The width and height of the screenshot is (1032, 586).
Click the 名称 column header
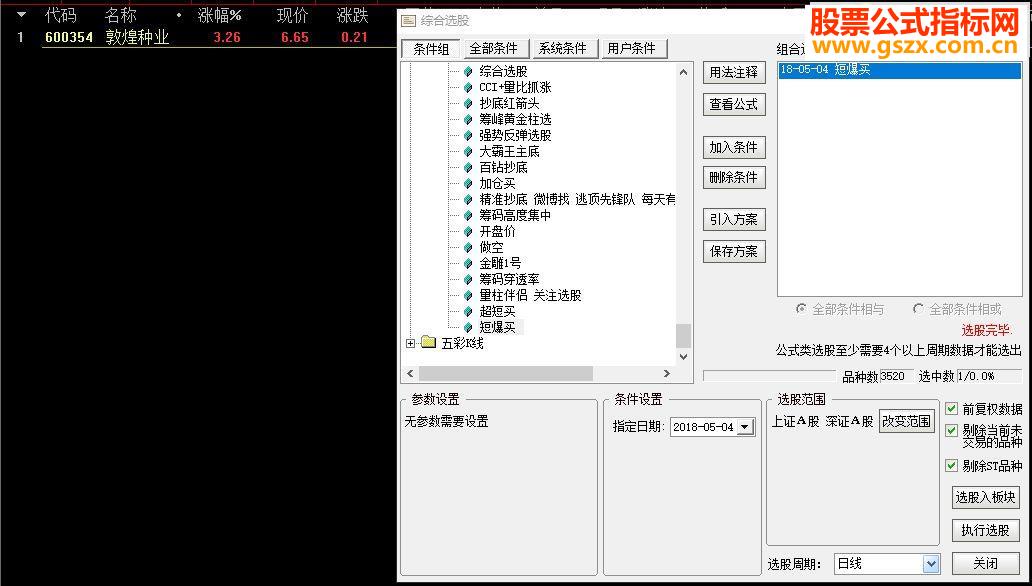point(120,15)
